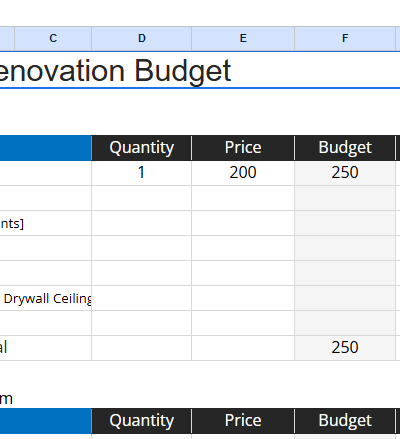Select the subtotal Budget cell 250

[x=345, y=348]
